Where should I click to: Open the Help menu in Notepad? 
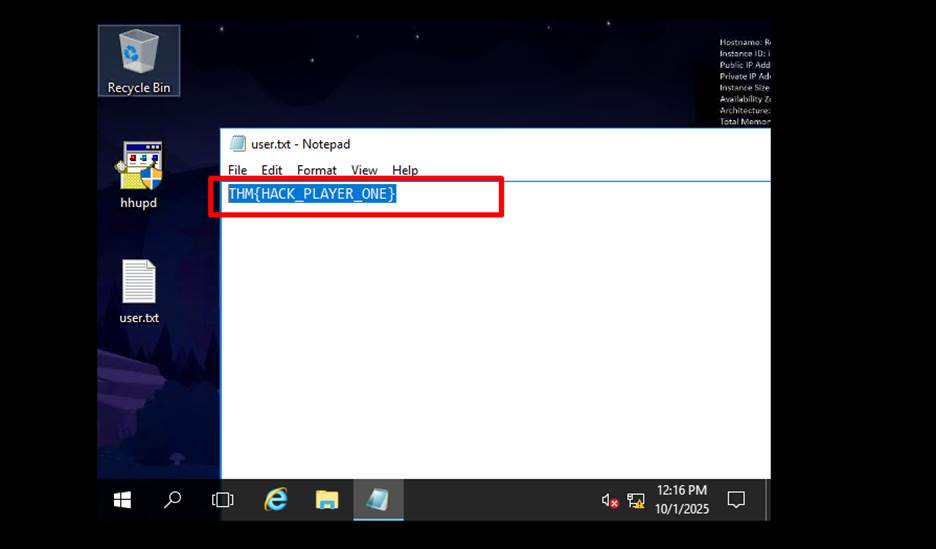[x=405, y=170]
